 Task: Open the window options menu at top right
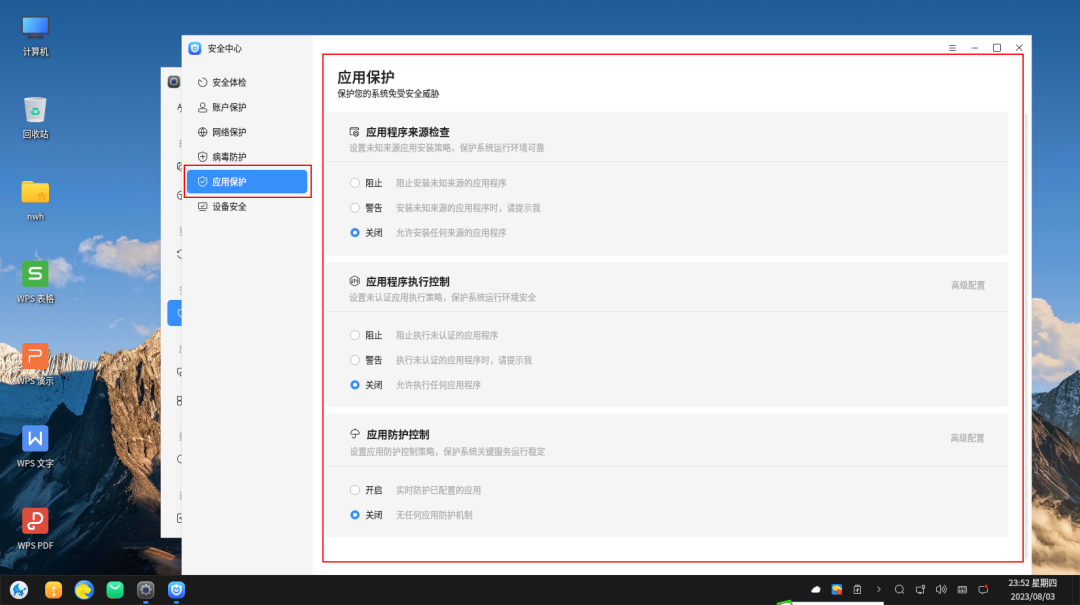[x=951, y=47]
